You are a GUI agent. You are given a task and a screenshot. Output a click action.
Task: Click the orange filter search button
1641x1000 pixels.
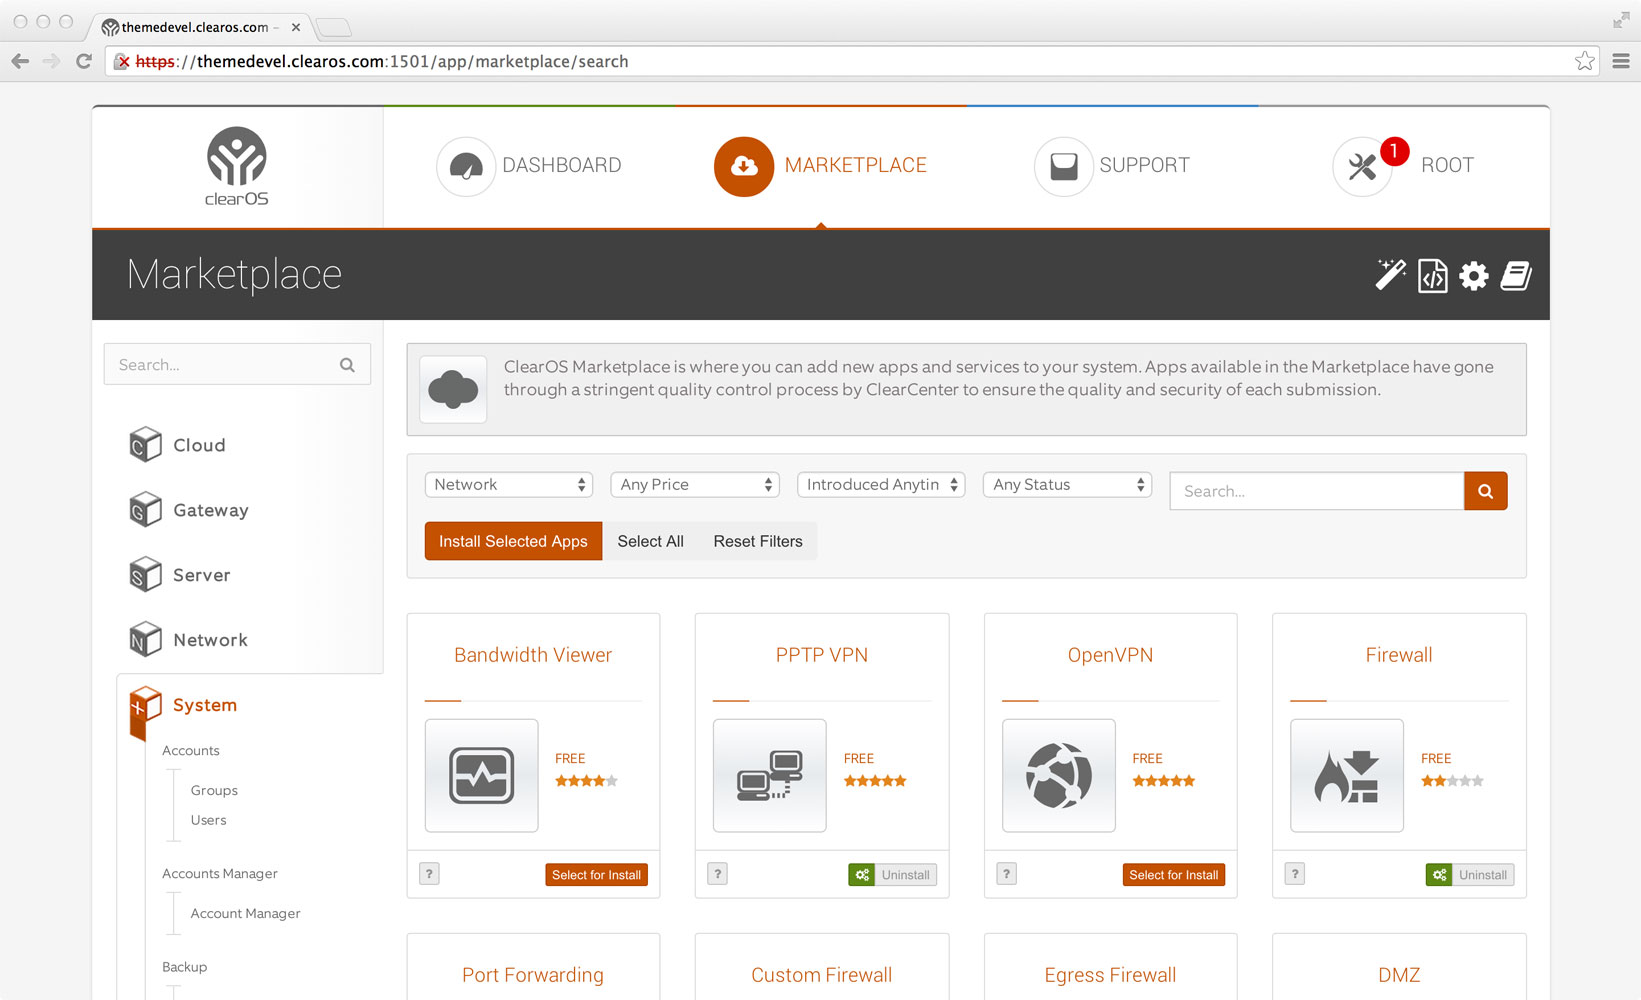(1485, 491)
